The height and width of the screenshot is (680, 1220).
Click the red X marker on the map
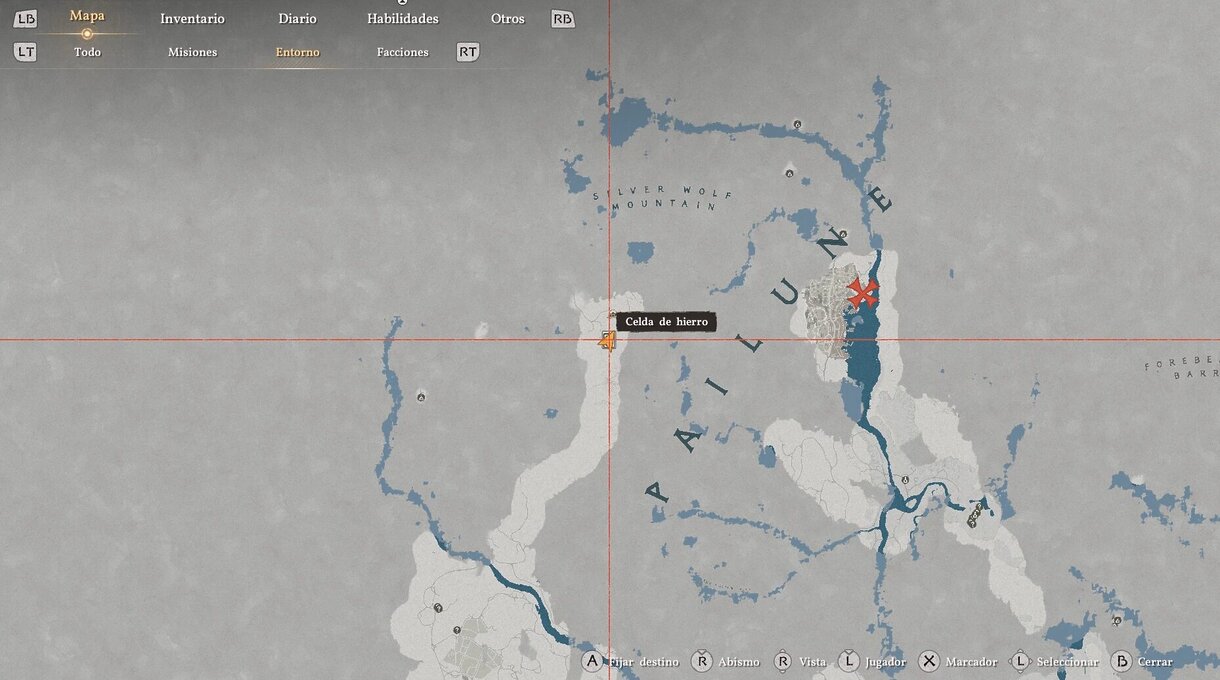862,293
